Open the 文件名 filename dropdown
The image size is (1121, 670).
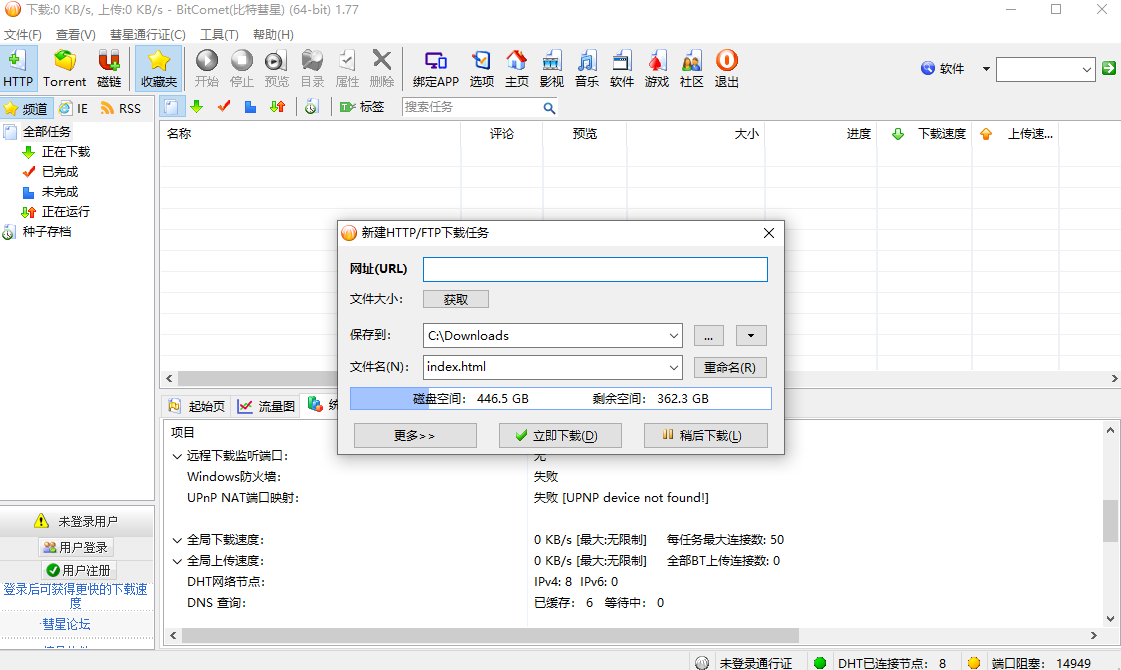672,367
